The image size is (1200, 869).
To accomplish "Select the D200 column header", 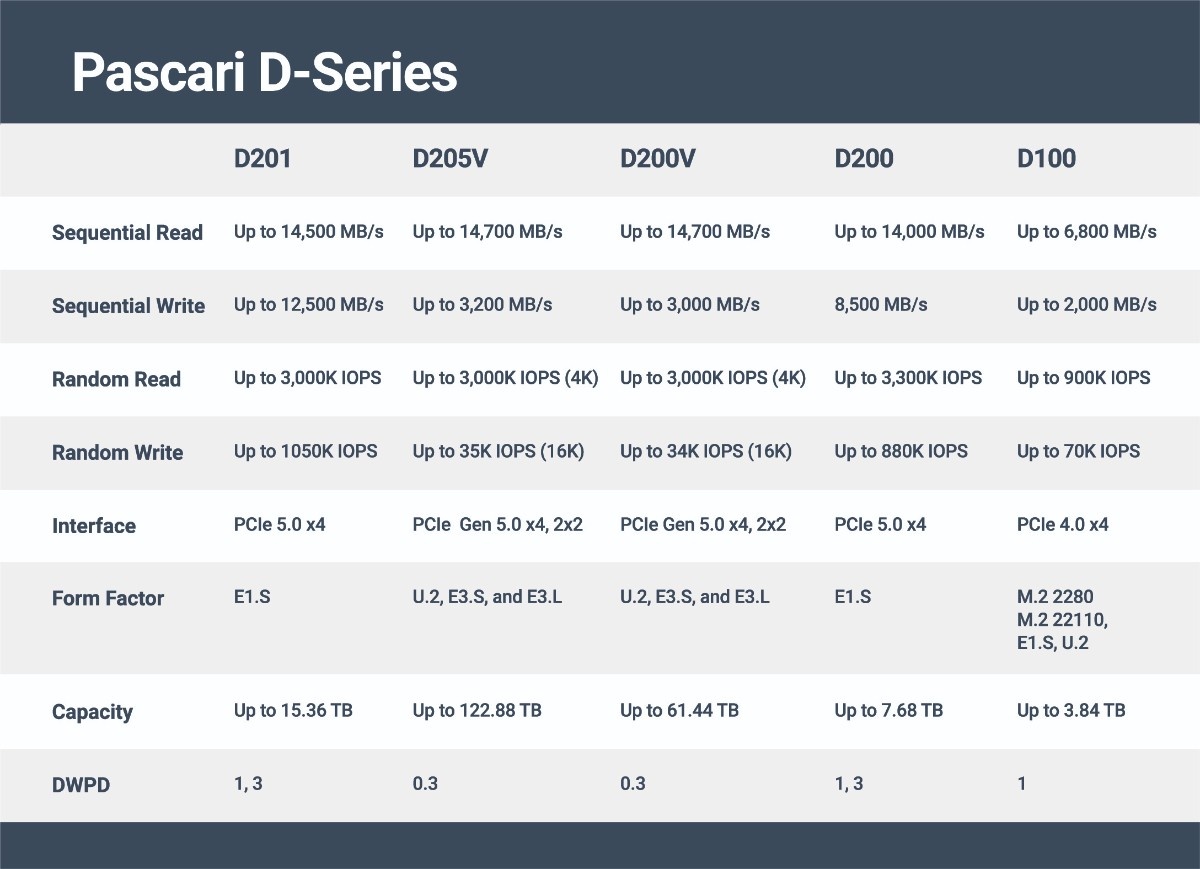I will (864, 159).
